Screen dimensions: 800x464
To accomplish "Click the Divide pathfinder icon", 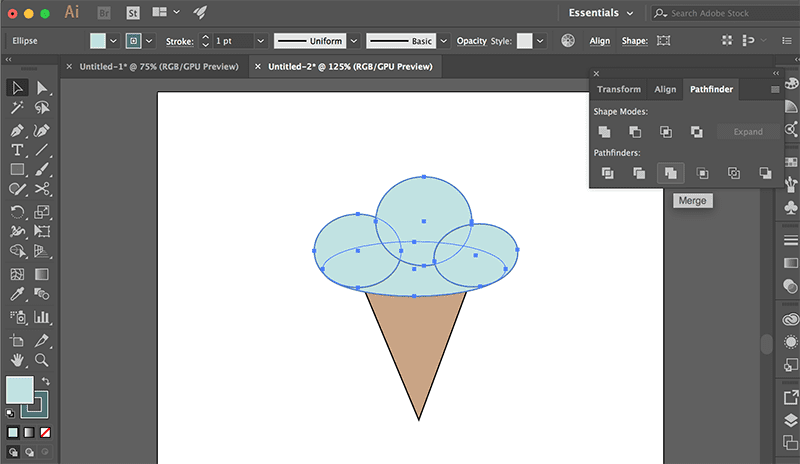I will (x=606, y=173).
